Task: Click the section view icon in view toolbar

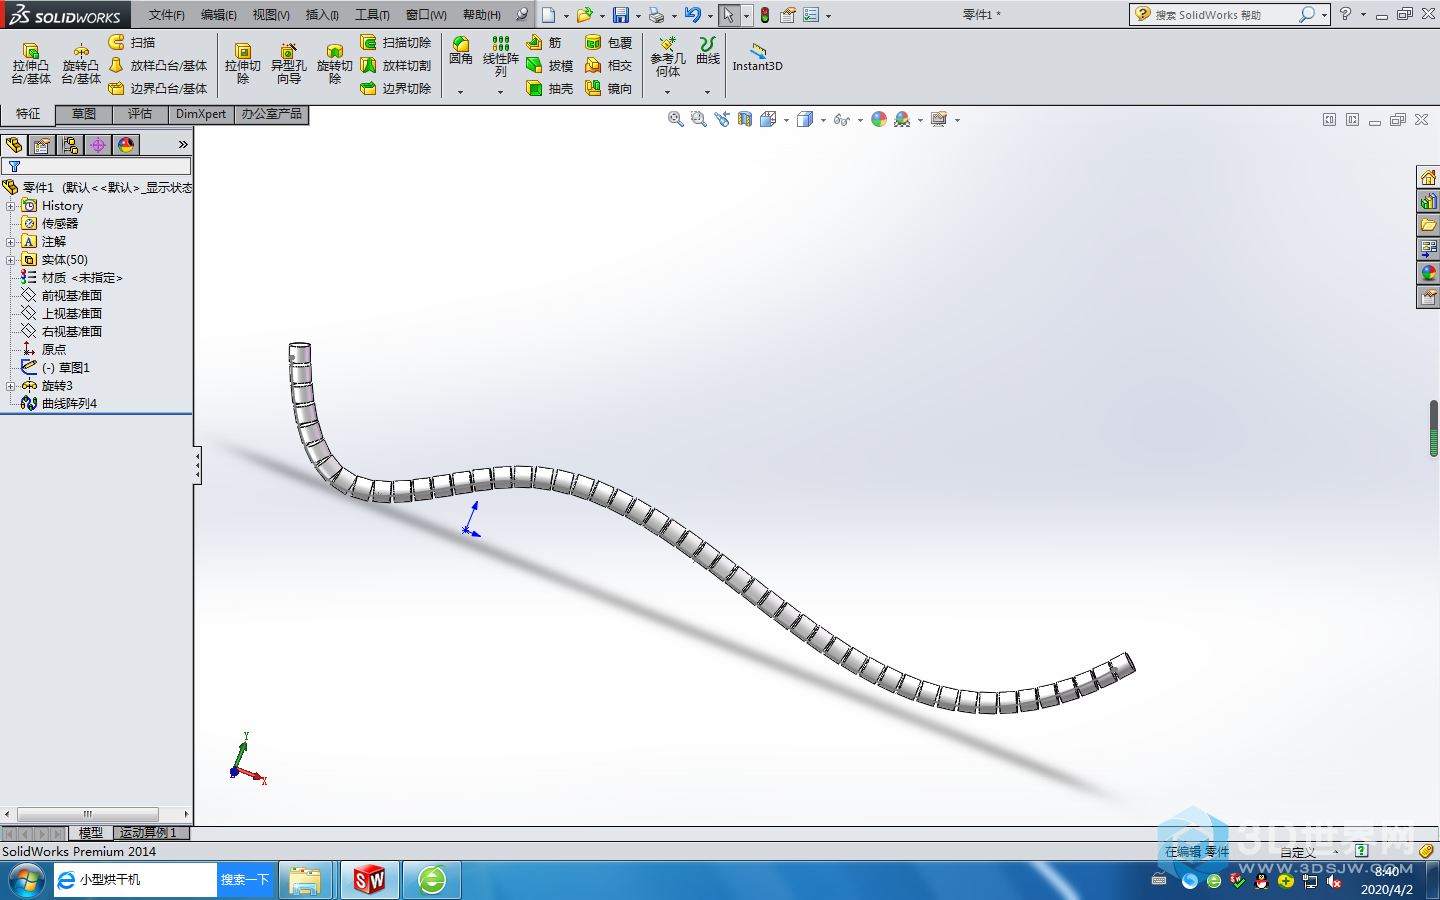Action: pos(745,119)
